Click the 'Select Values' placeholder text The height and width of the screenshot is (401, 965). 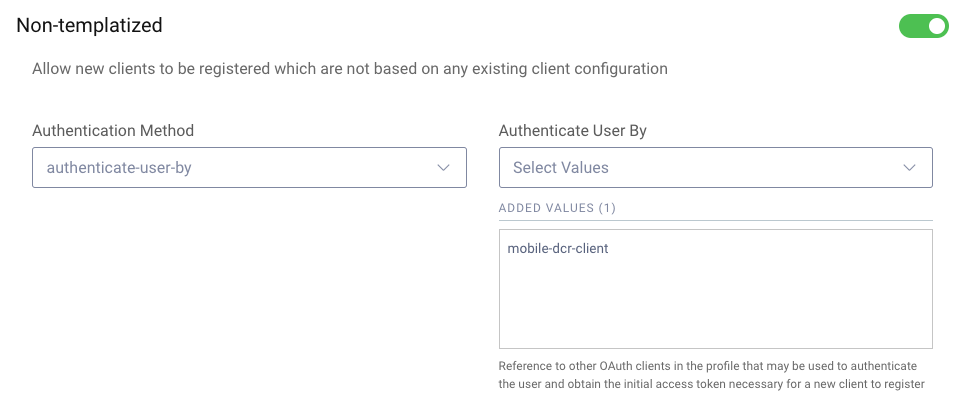(560, 168)
